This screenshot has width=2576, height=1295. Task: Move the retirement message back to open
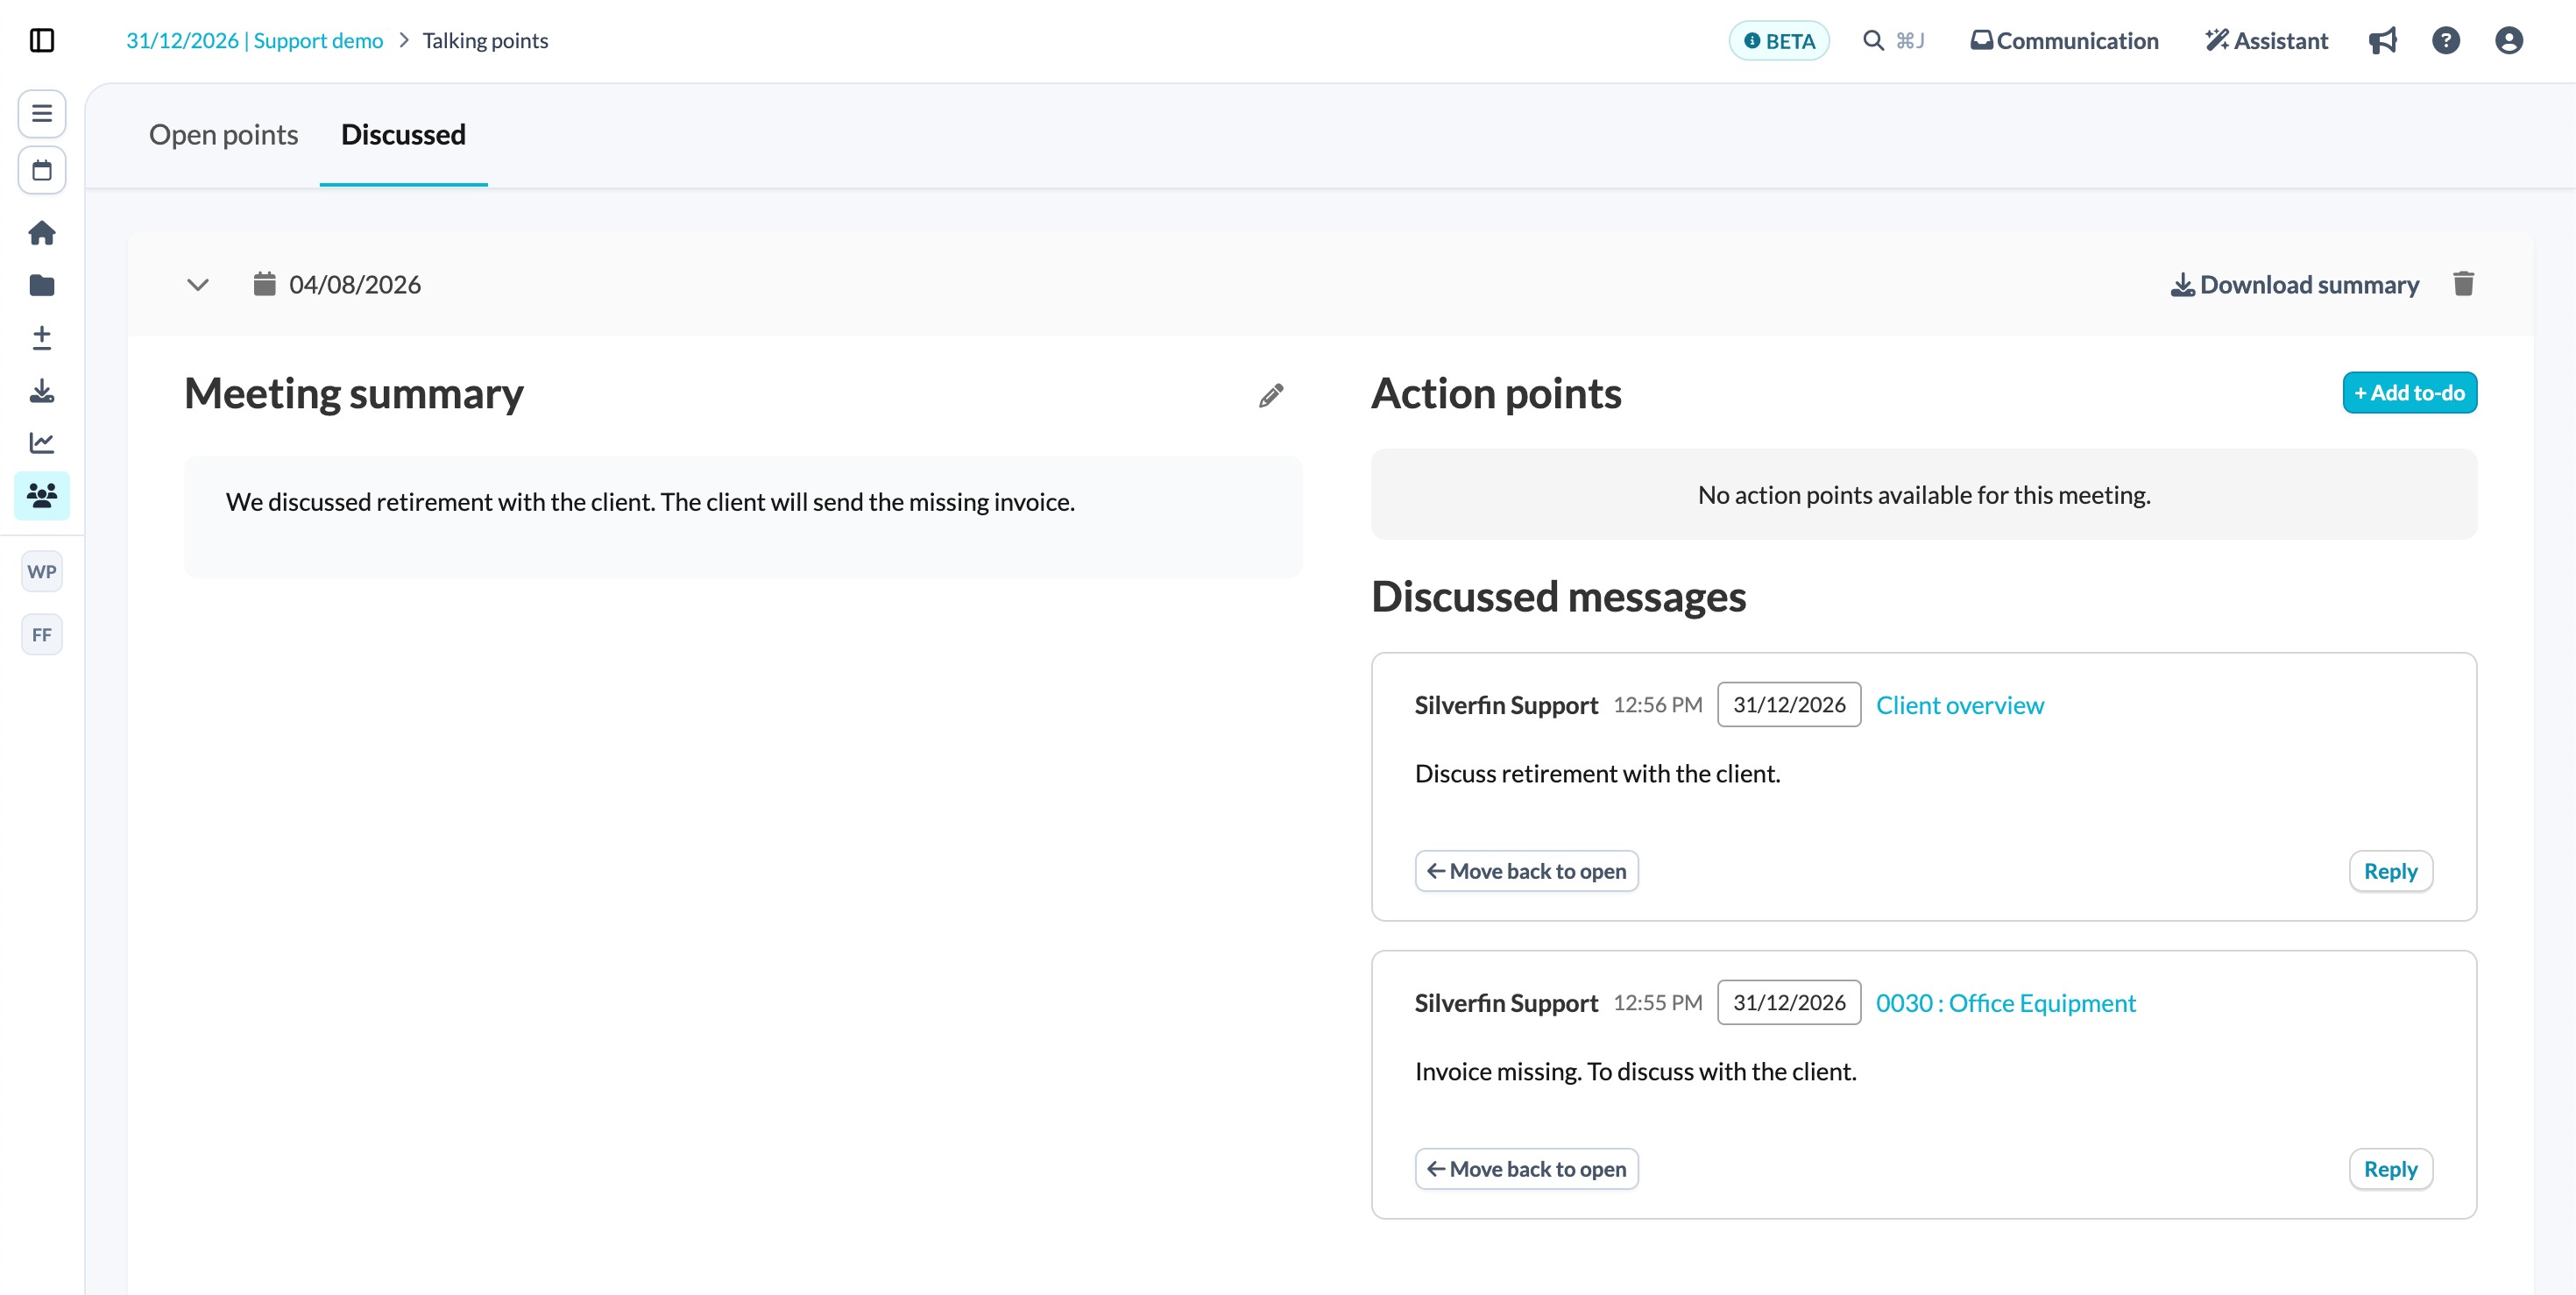point(1526,871)
